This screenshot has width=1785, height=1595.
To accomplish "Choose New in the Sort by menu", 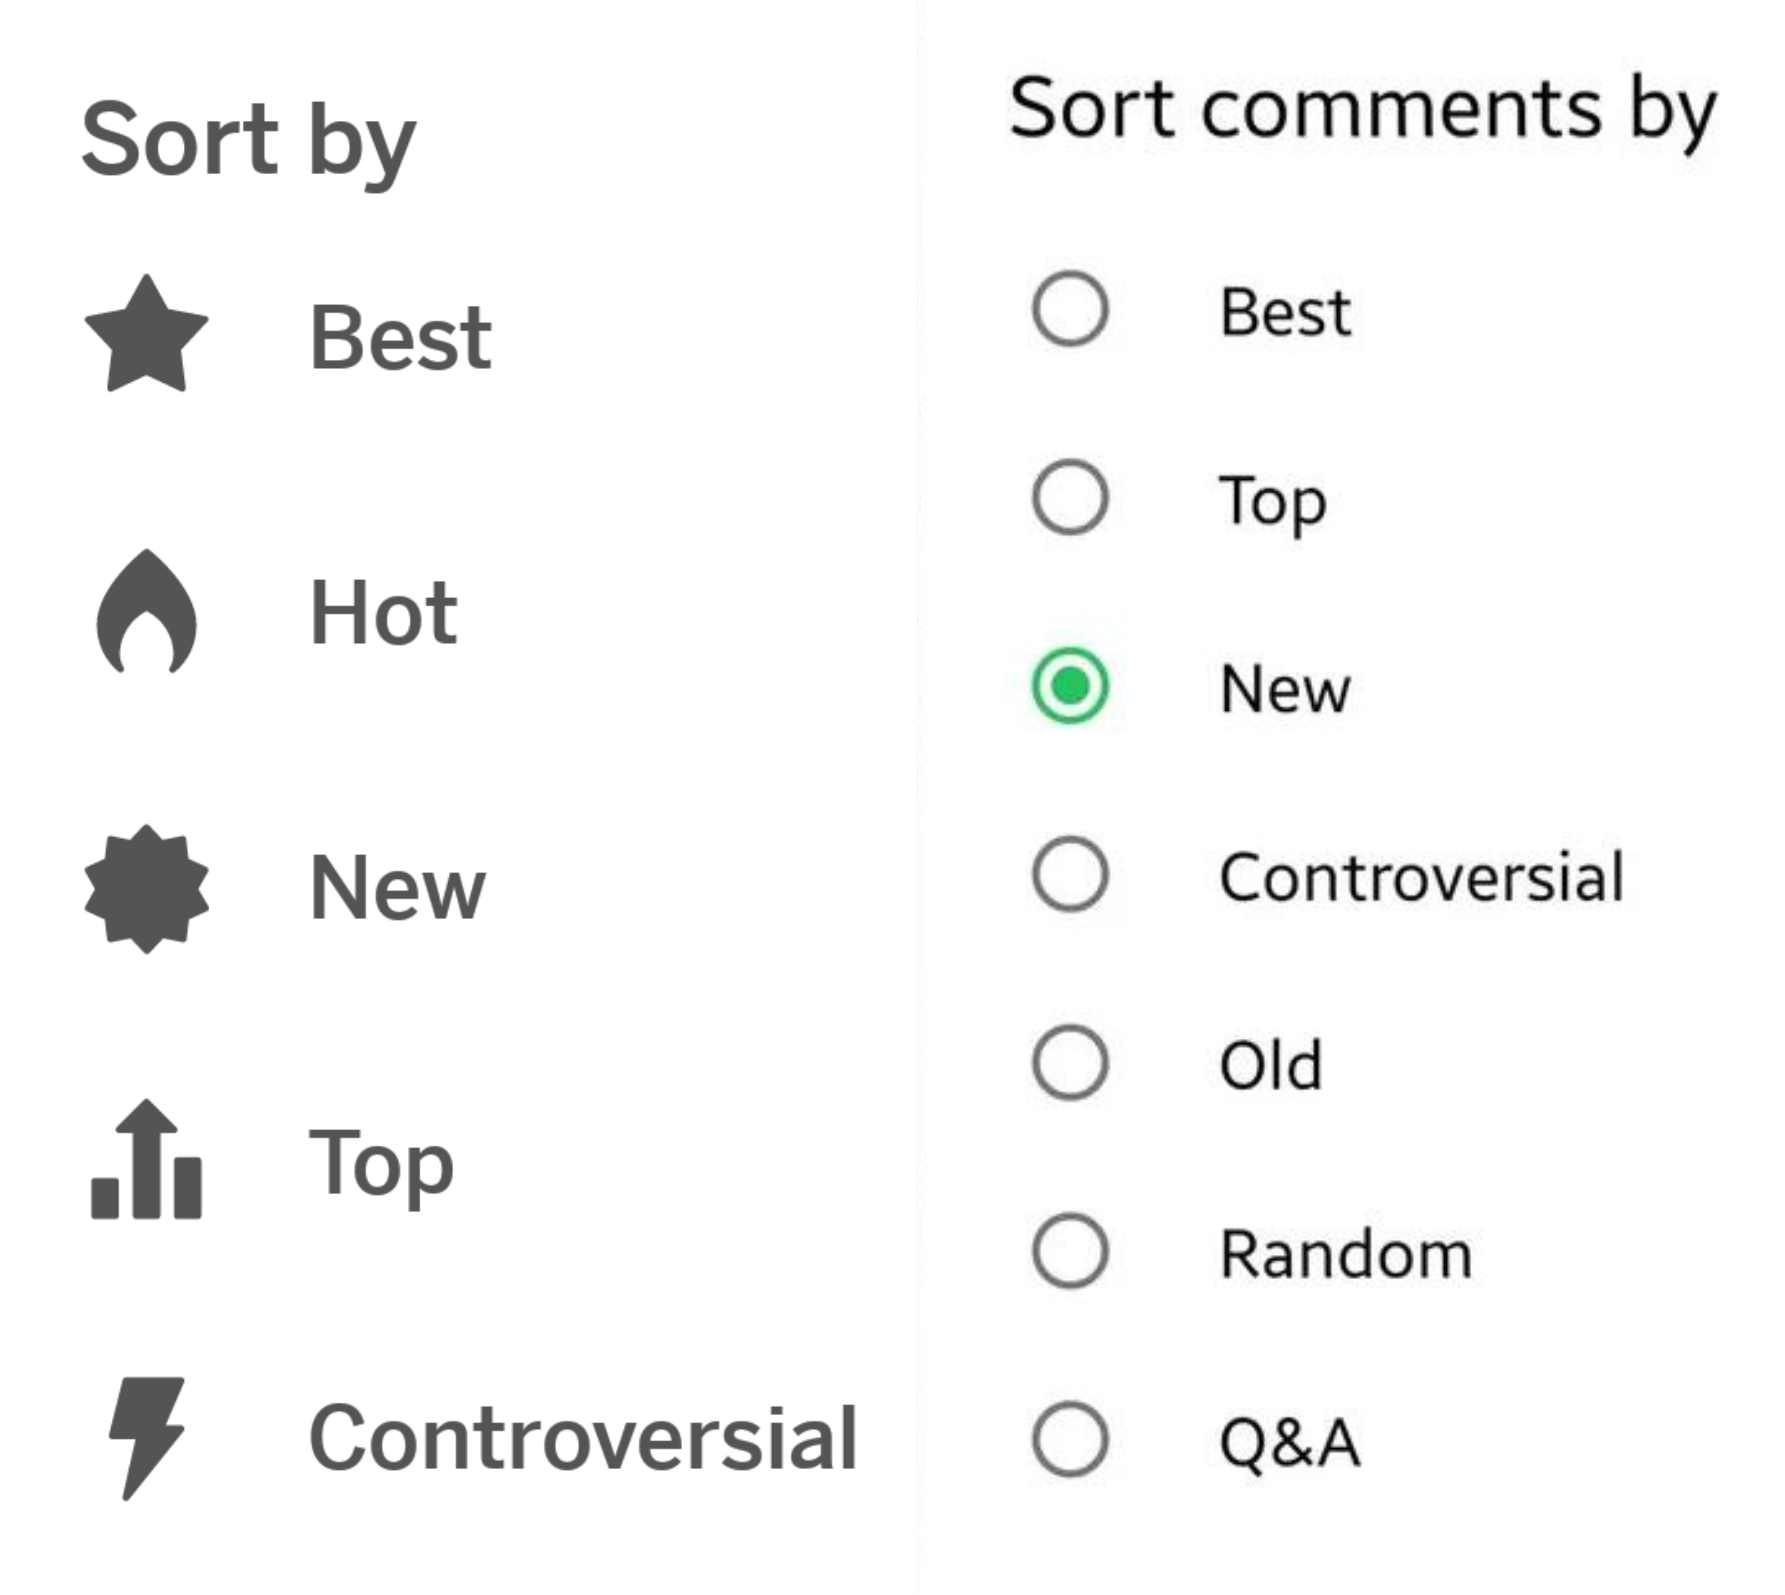I will click(398, 887).
